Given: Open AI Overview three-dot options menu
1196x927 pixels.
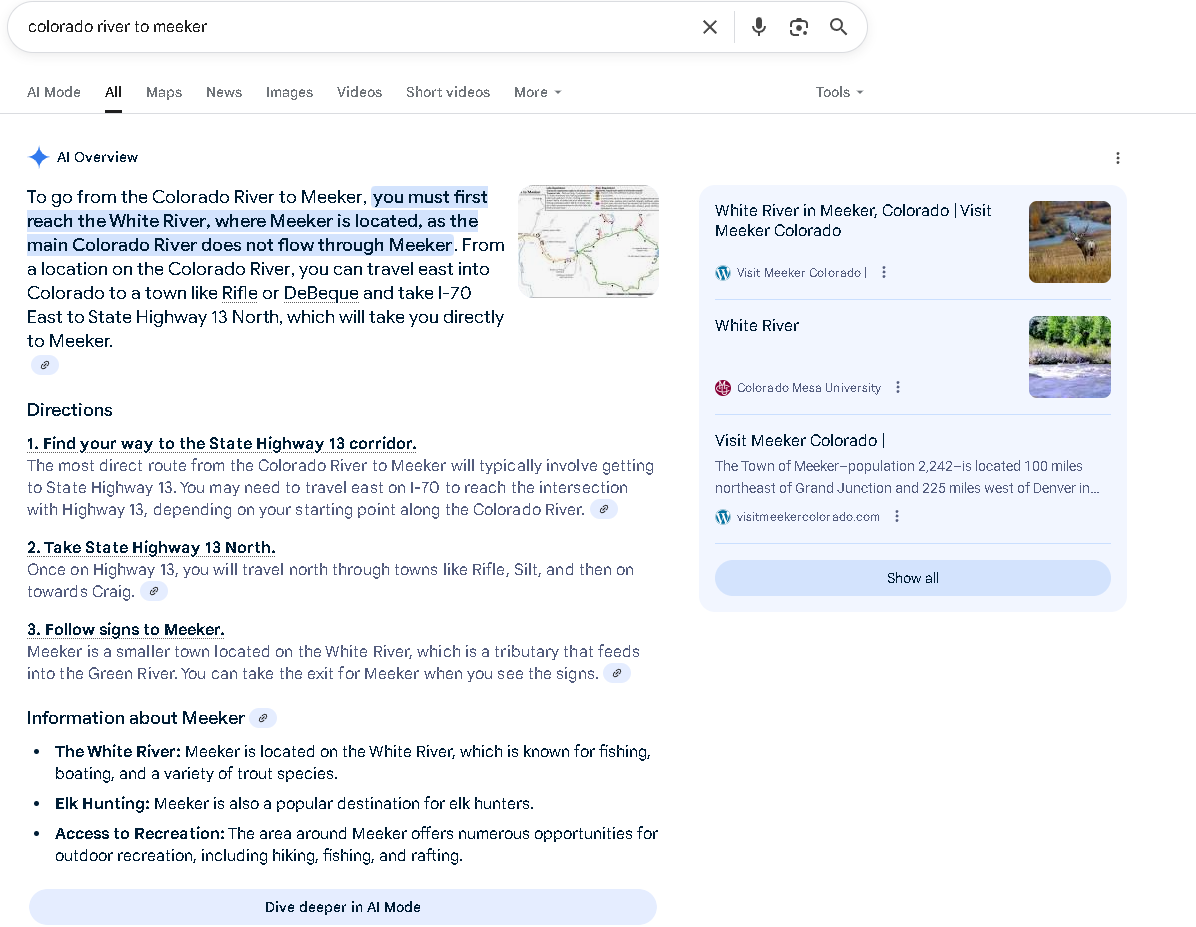Looking at the screenshot, I should [x=1117, y=158].
